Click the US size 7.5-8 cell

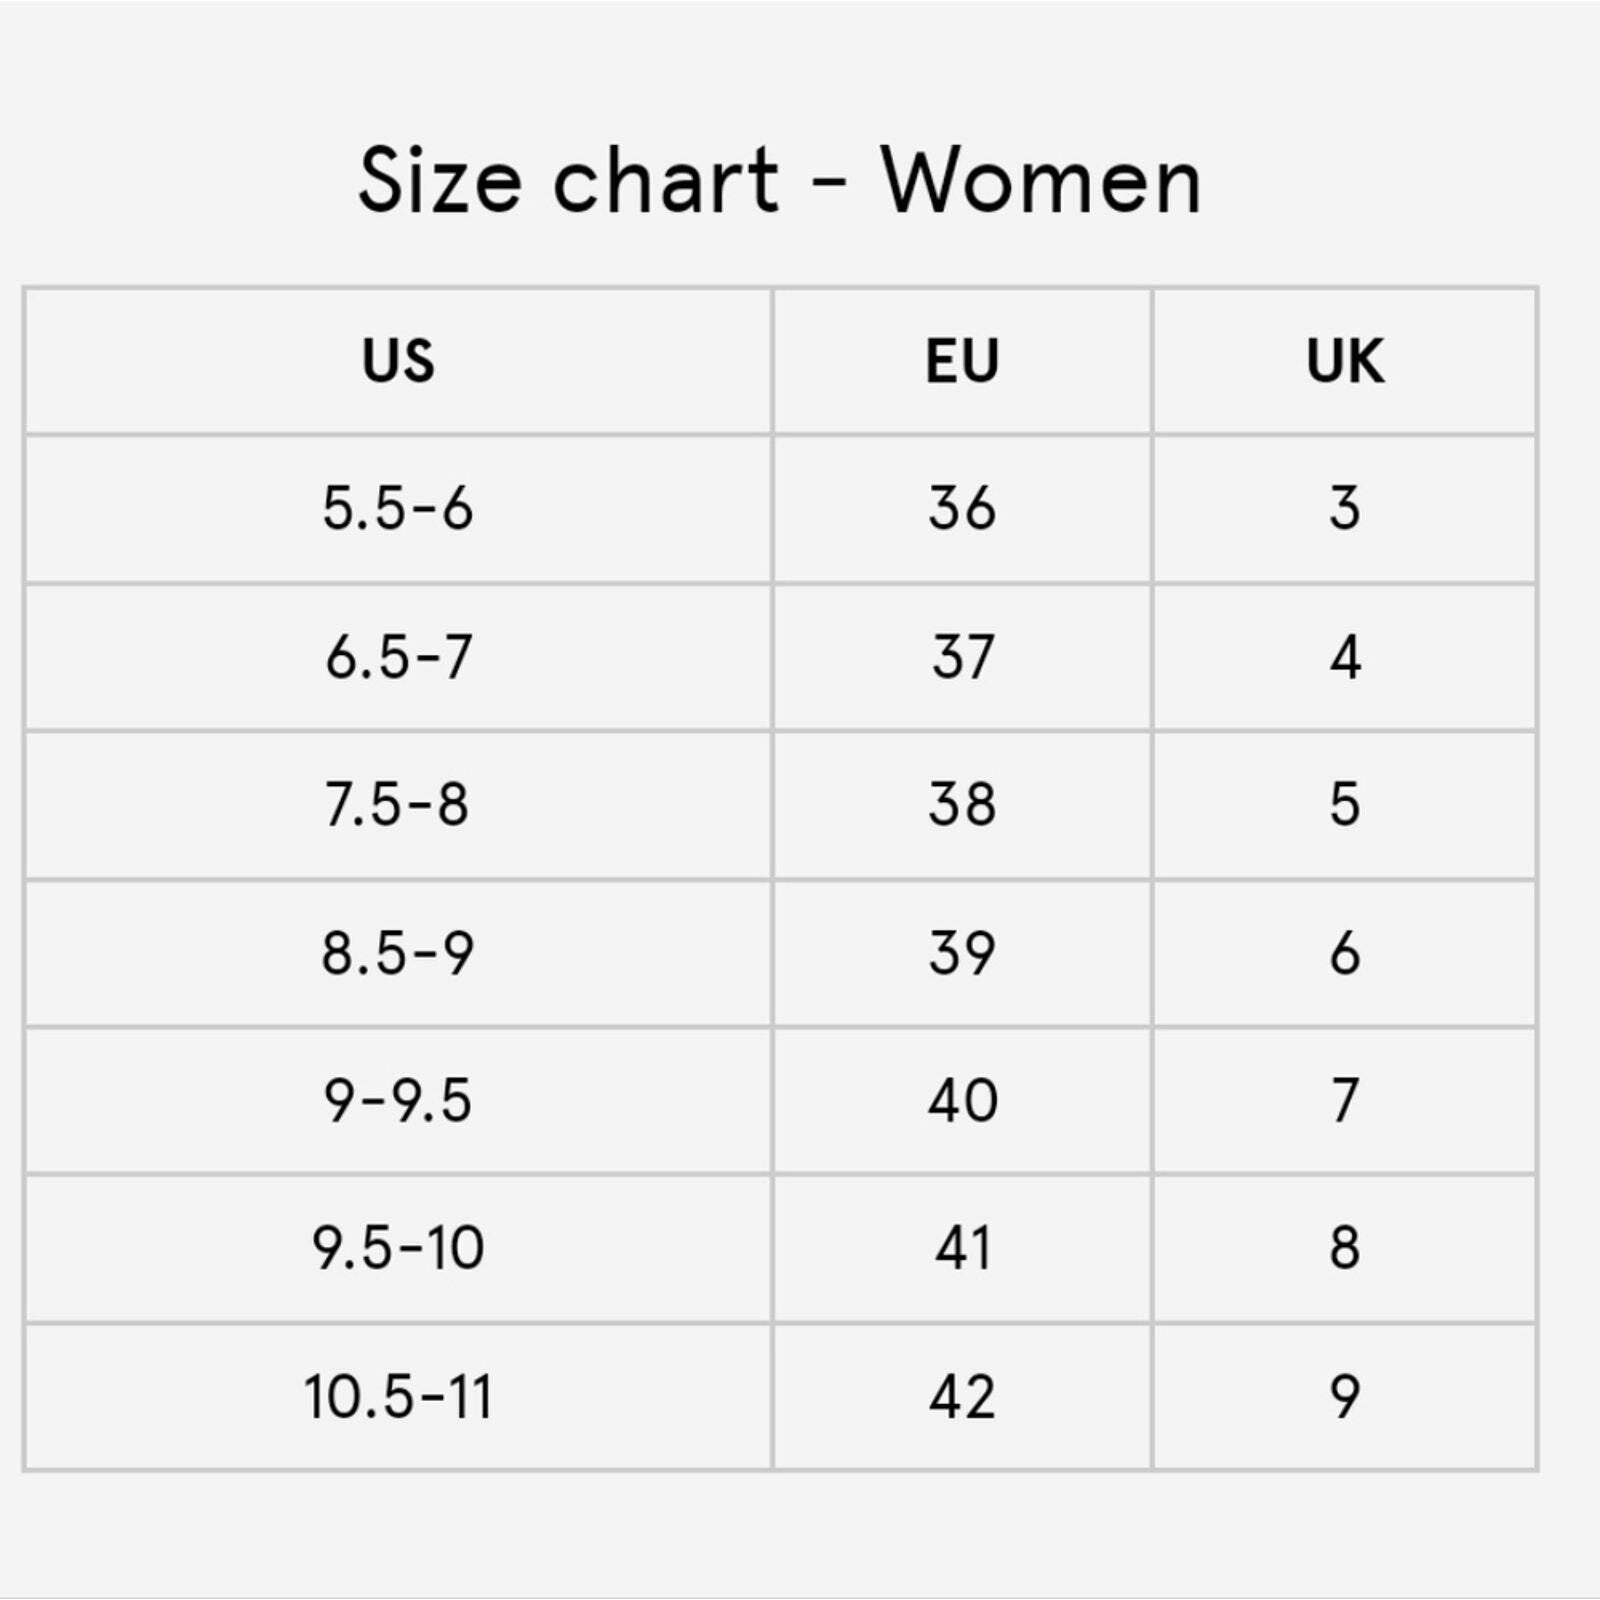click(398, 805)
